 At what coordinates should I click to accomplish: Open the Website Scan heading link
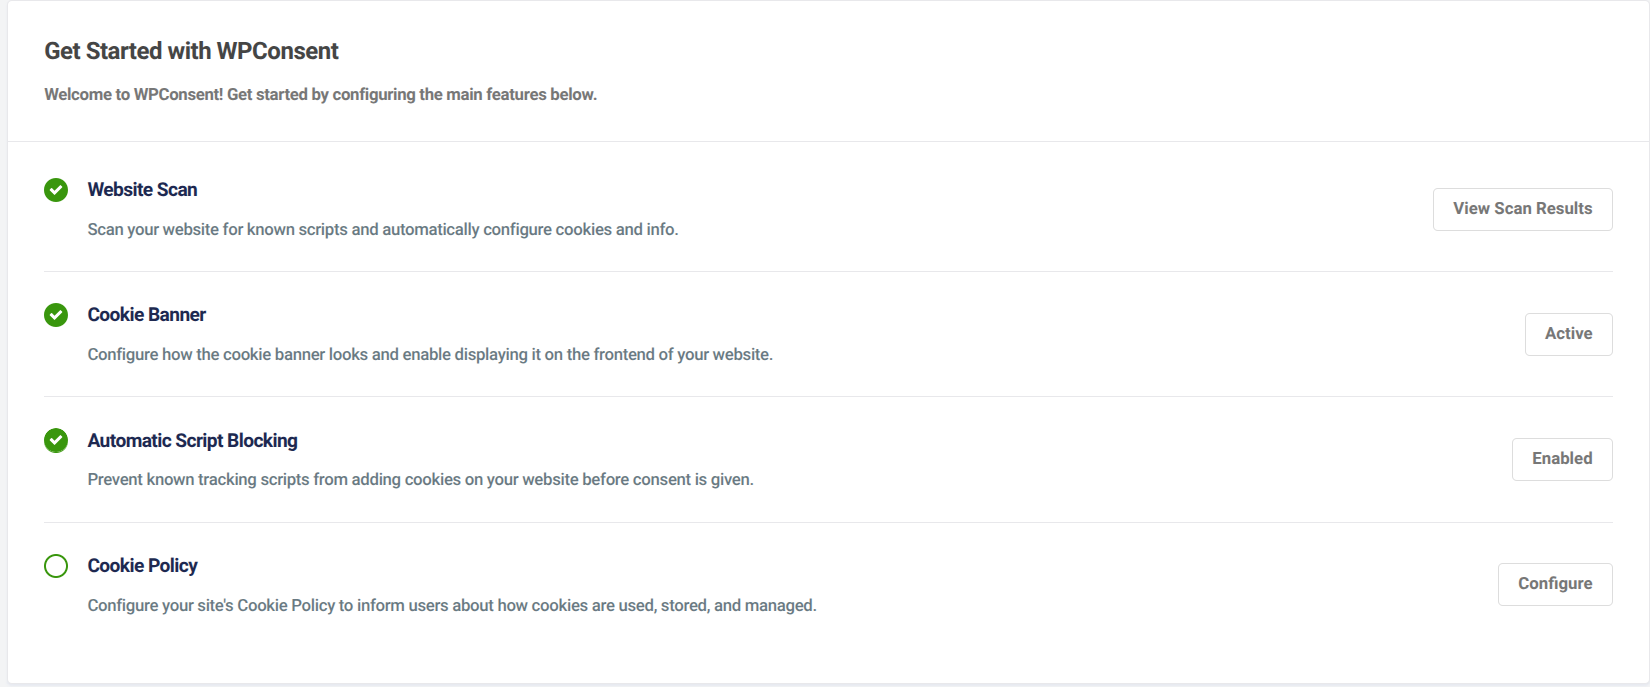(142, 189)
